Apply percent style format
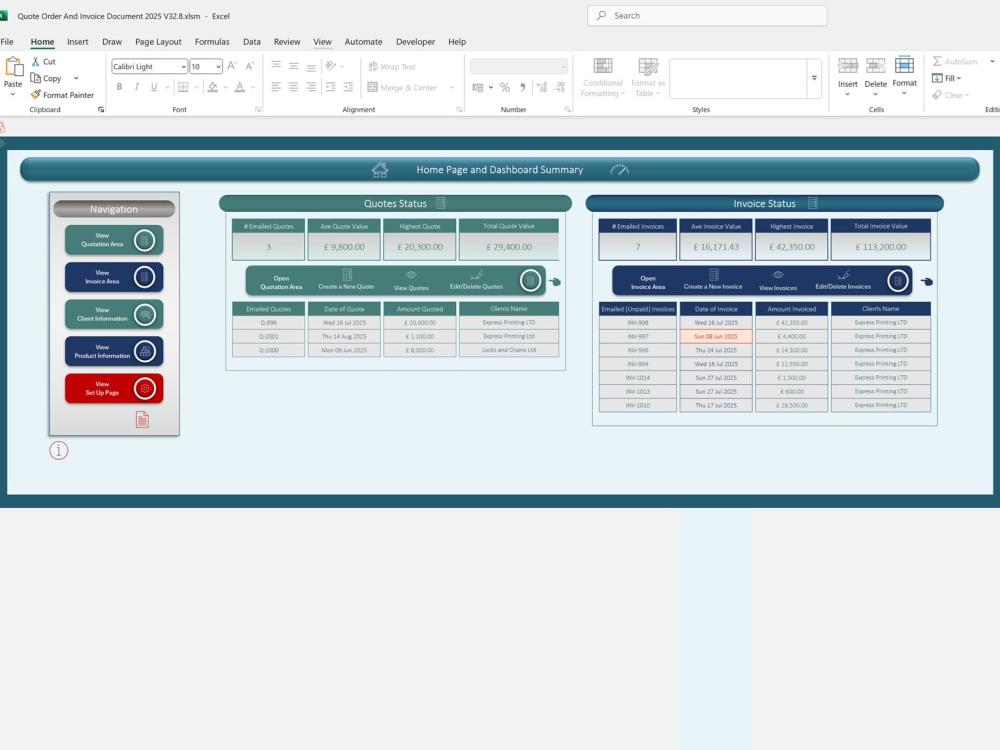The width and height of the screenshot is (1000, 750). tap(504, 87)
